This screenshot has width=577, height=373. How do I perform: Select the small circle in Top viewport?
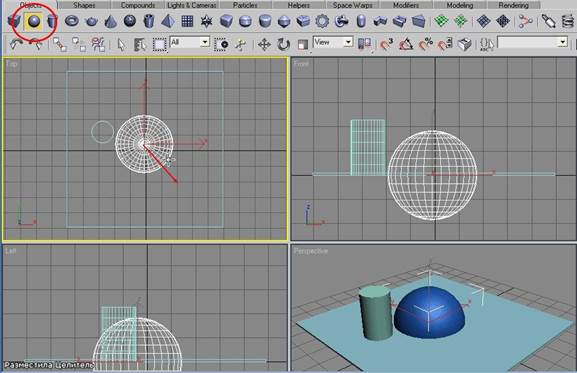coord(102,132)
